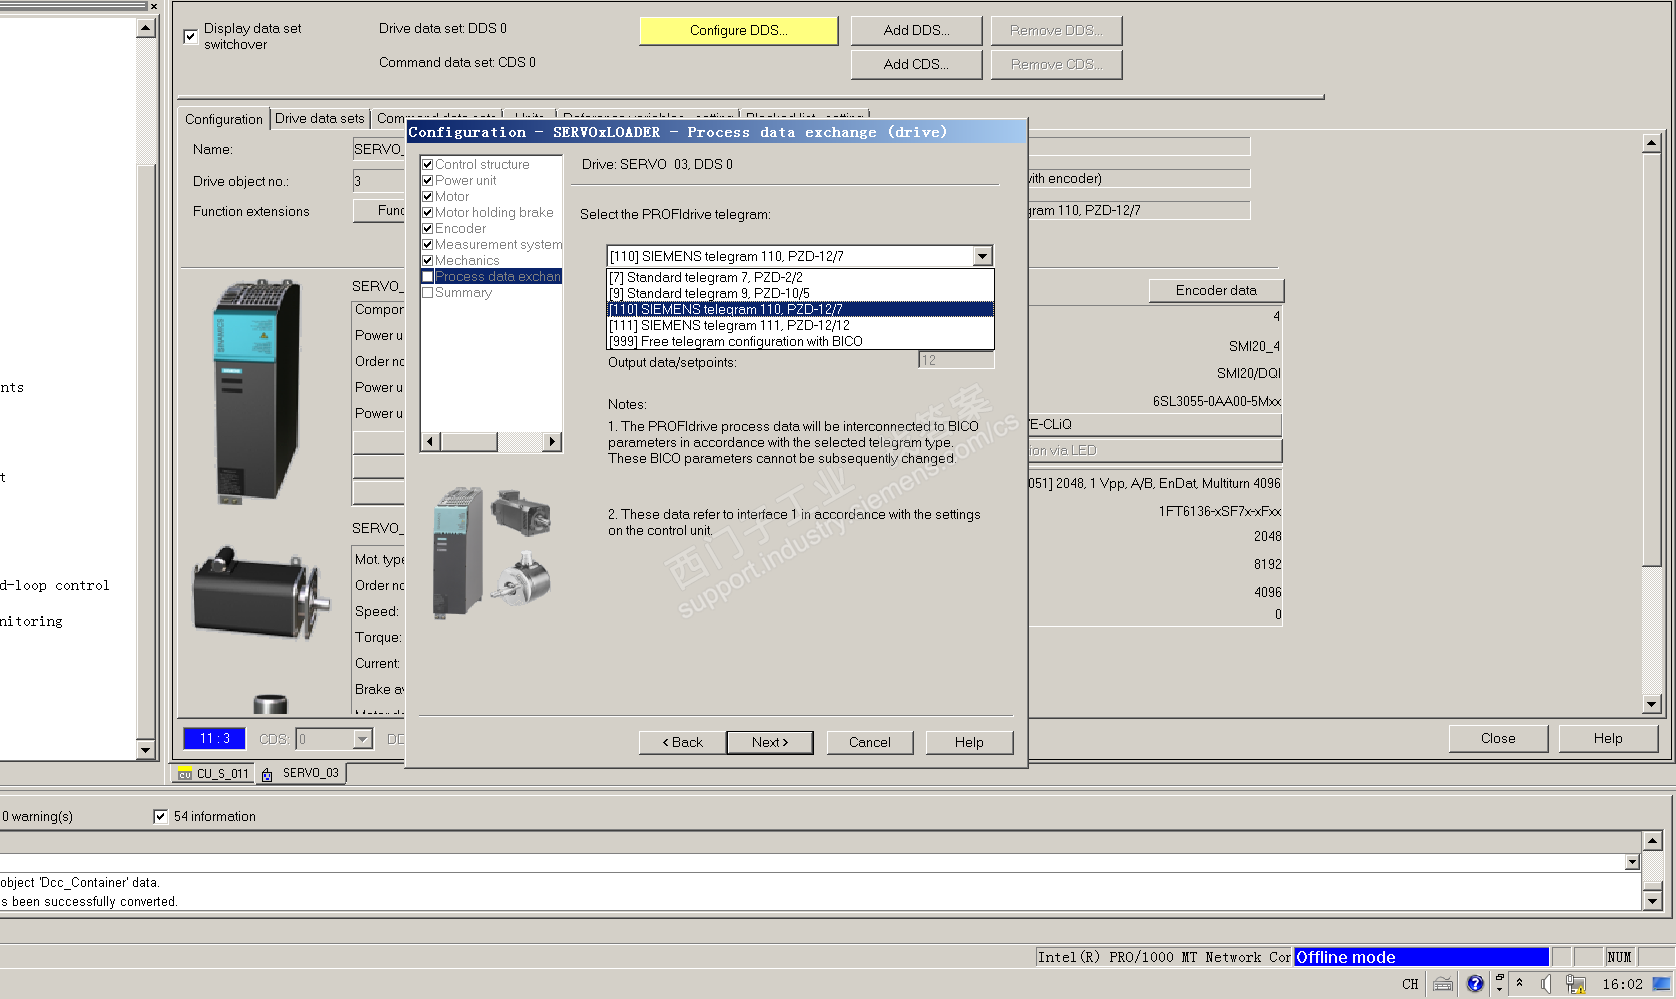Toggle the Motor holding brake step checkbox
Screen dimensions: 1676x999
pyautogui.click(x=427, y=213)
